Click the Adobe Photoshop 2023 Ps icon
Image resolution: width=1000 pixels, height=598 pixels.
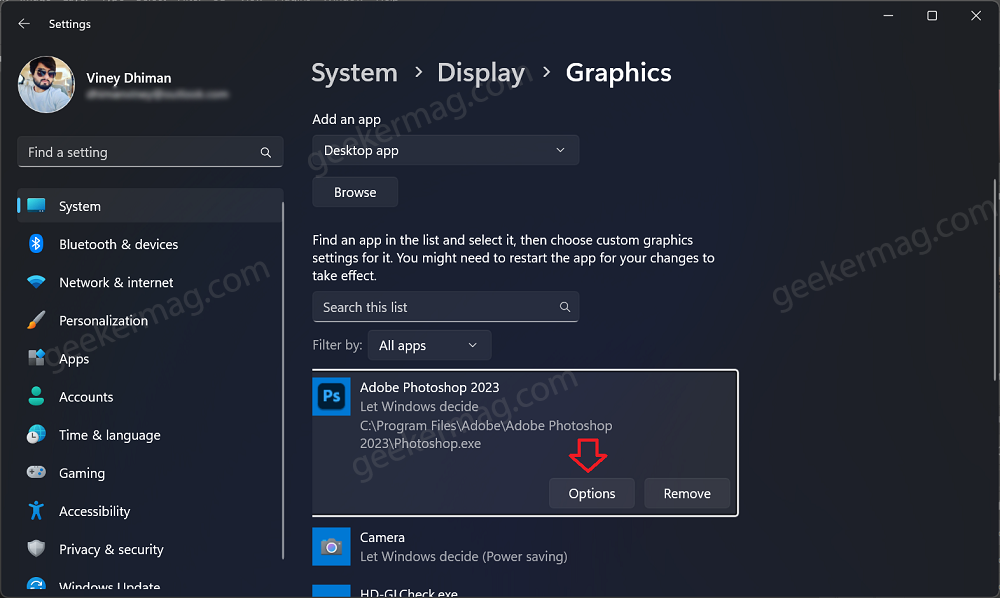pos(331,396)
